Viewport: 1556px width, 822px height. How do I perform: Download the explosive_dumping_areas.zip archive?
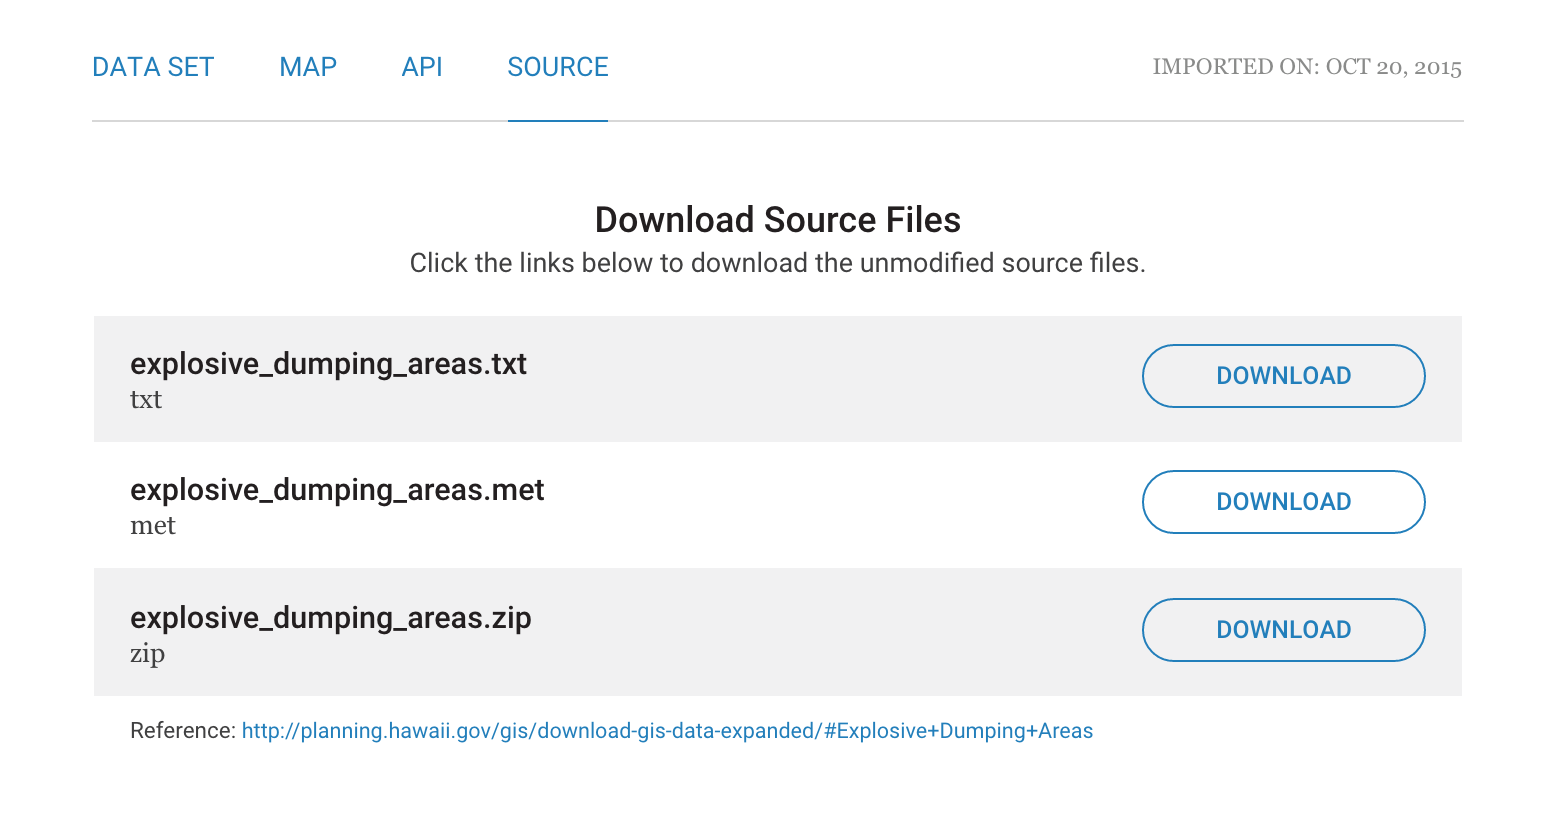pos(1283,630)
